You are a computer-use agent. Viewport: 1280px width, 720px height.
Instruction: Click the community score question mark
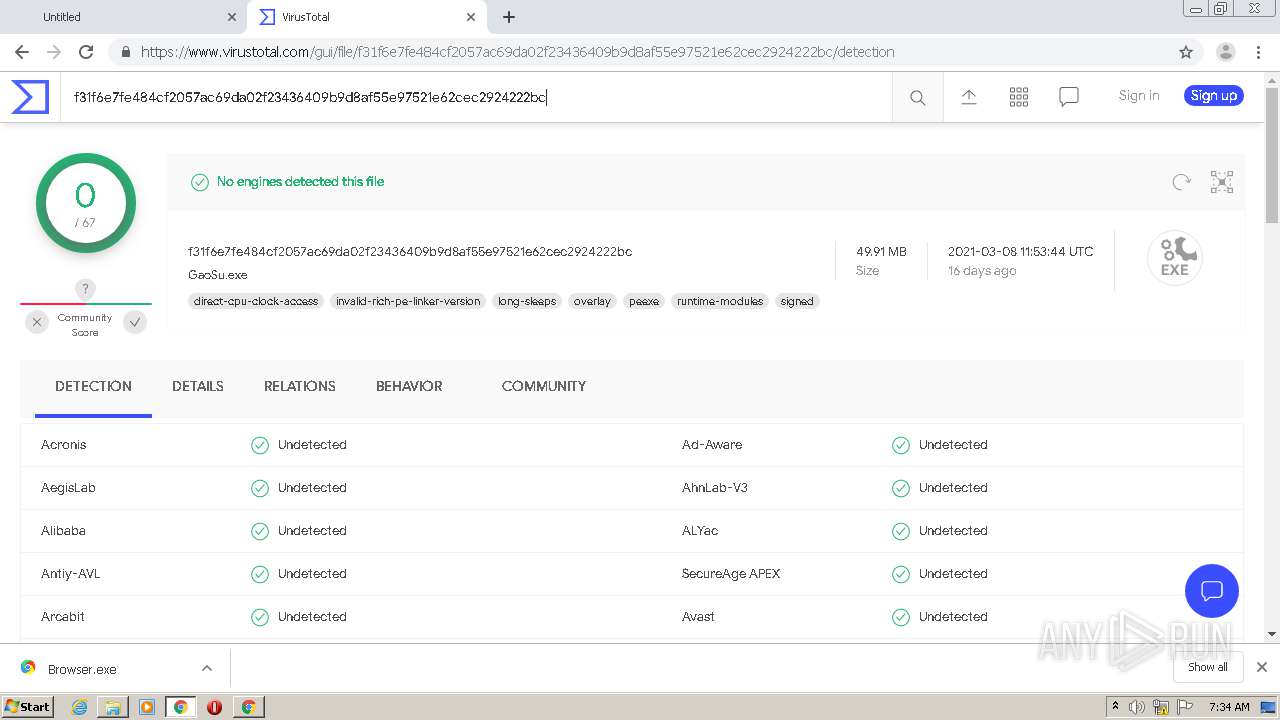(86, 289)
